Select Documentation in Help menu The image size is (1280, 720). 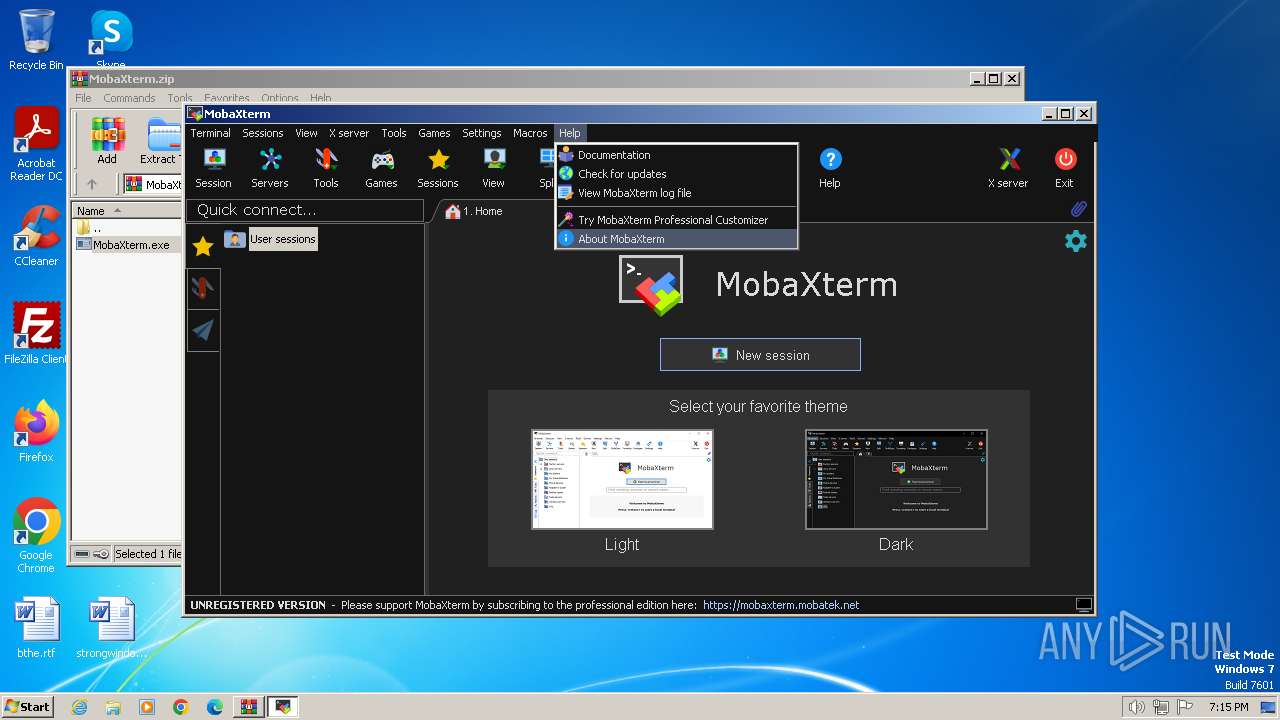point(676,155)
